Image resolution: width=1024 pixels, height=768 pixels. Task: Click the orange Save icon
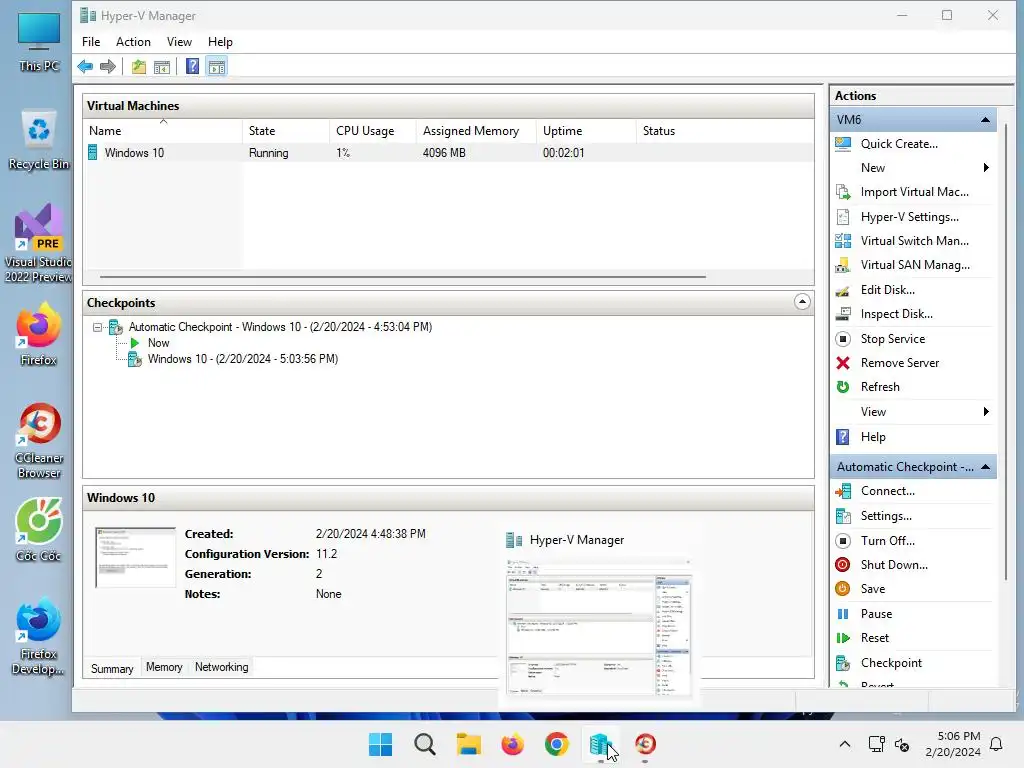coord(843,589)
